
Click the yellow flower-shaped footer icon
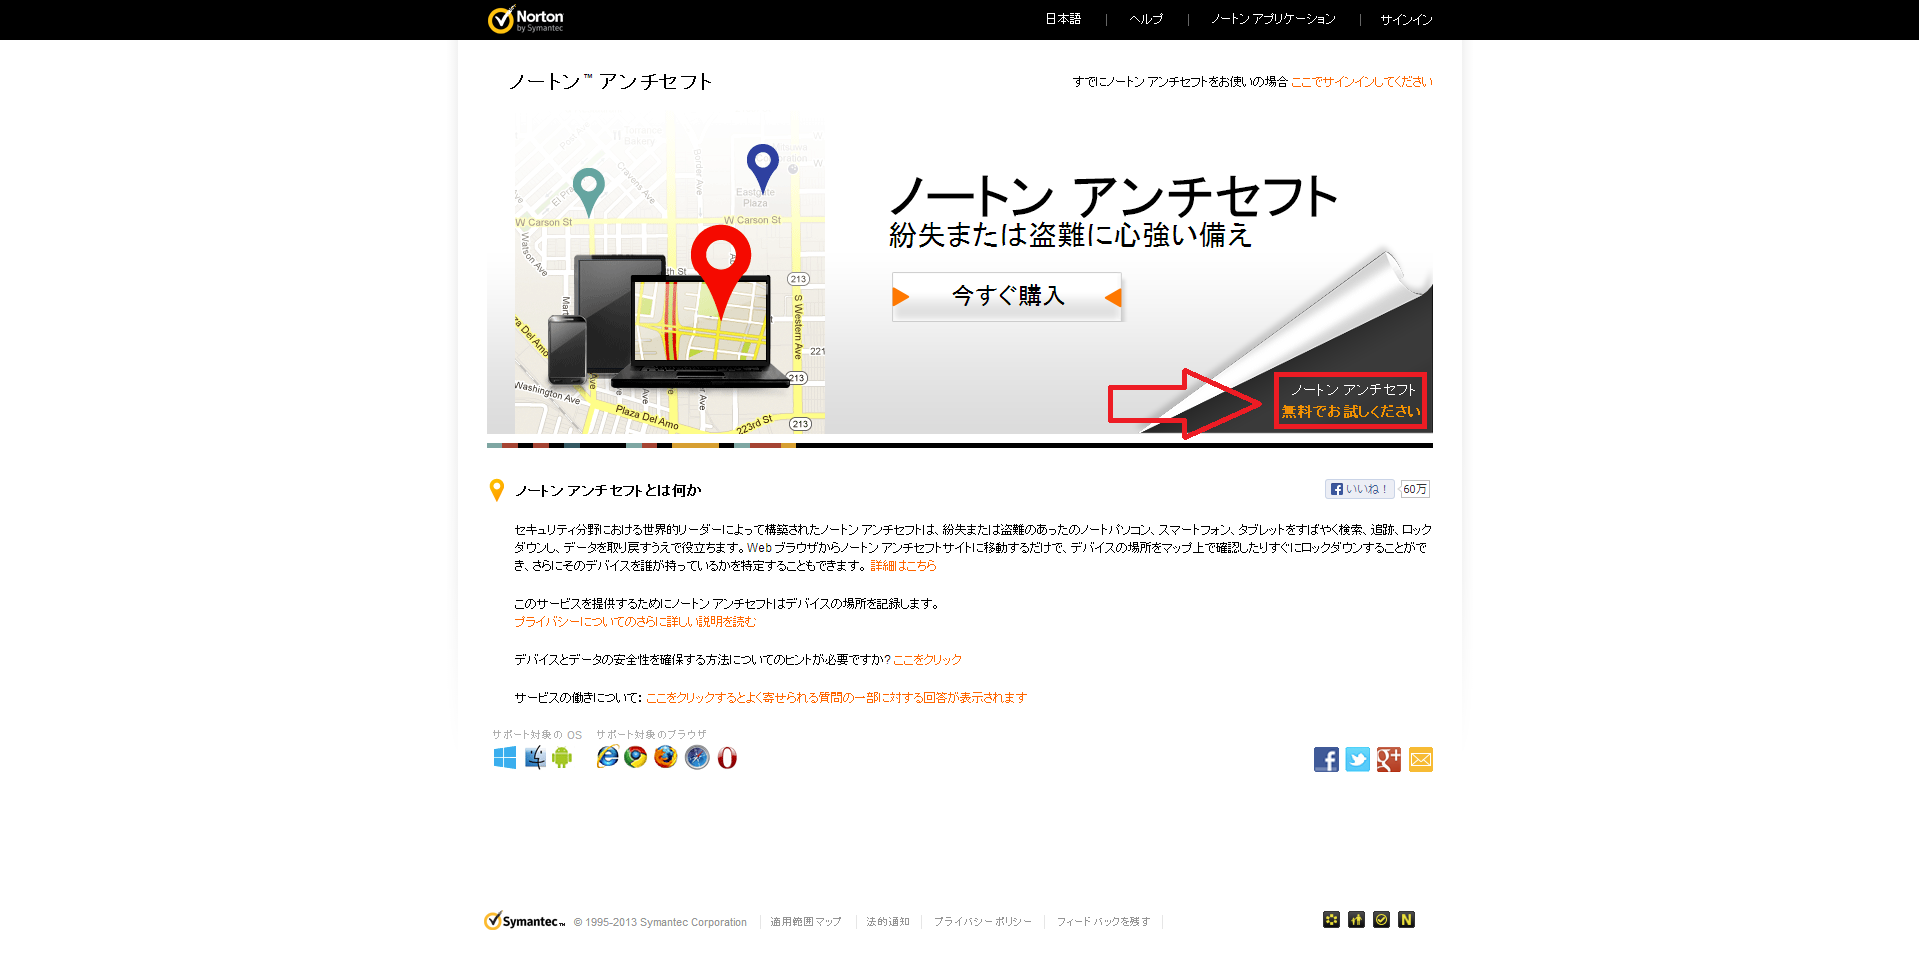tap(1331, 920)
